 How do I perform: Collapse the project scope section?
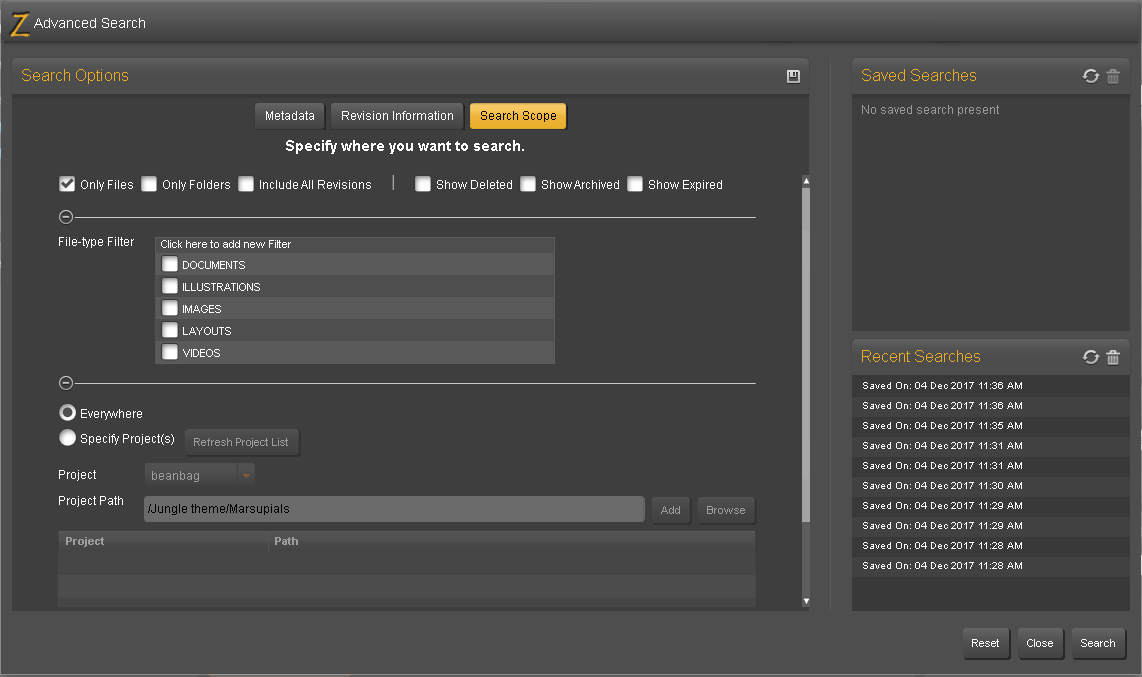click(66, 383)
